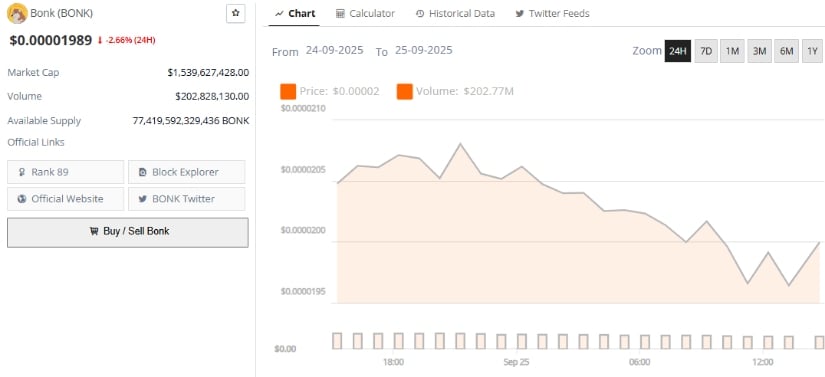Open the From date 24-09-2025 picker
The image size is (825, 377).
[x=335, y=50]
